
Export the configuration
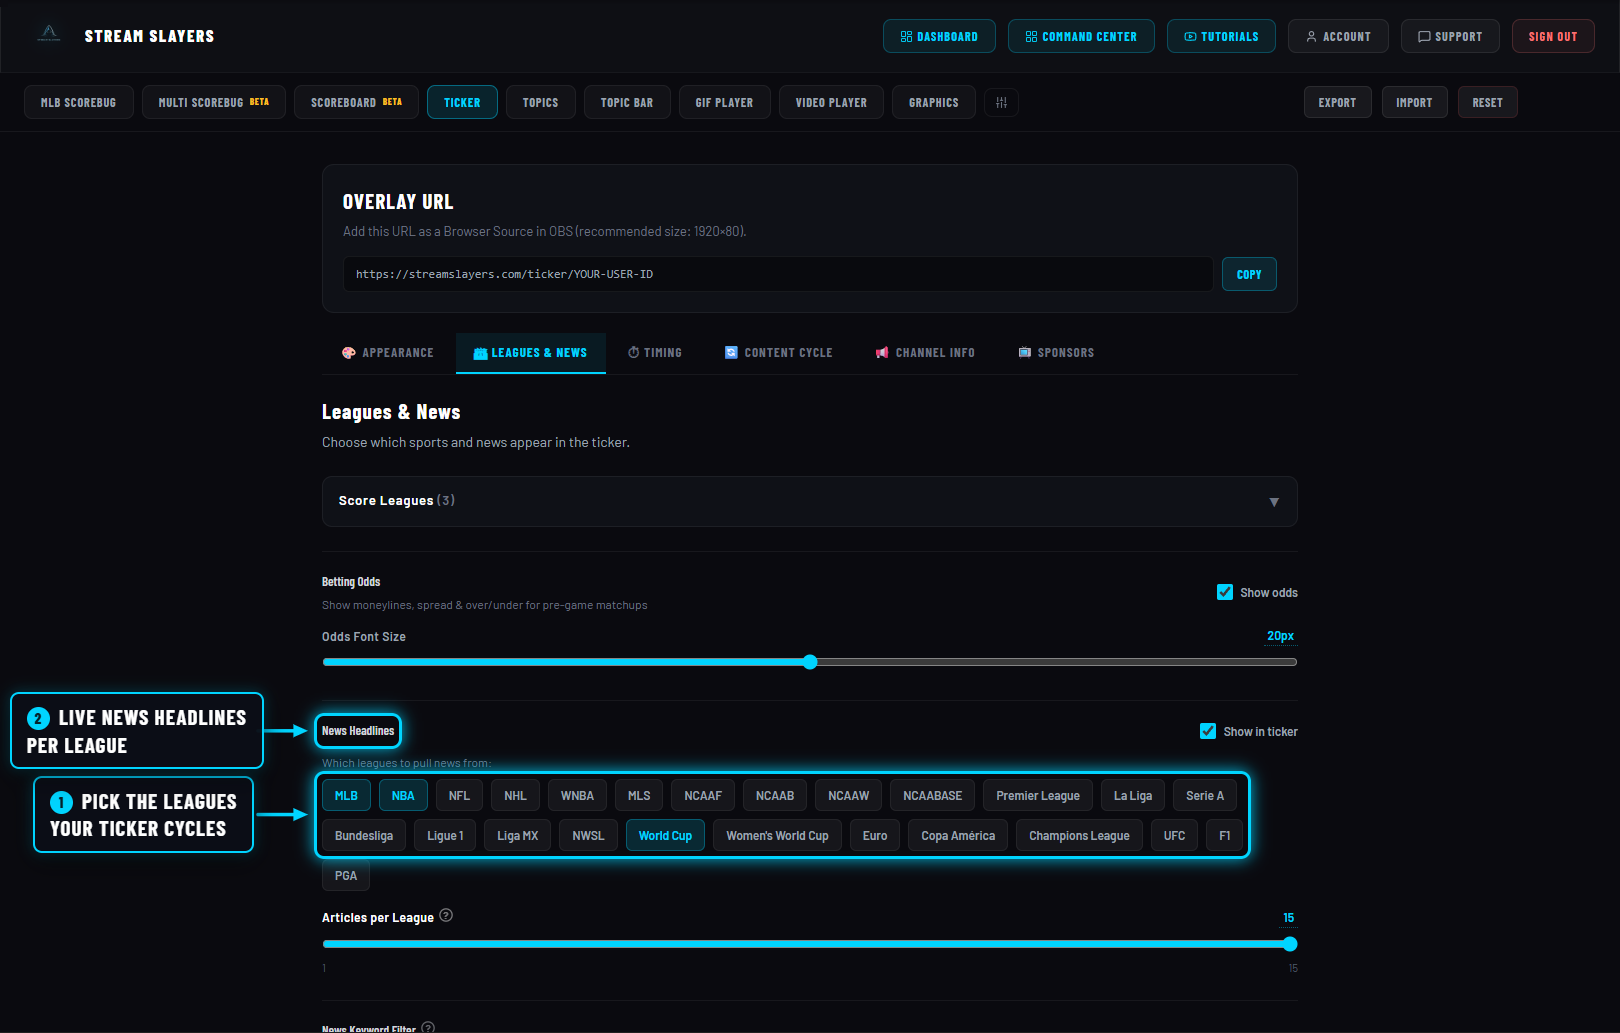click(x=1337, y=102)
